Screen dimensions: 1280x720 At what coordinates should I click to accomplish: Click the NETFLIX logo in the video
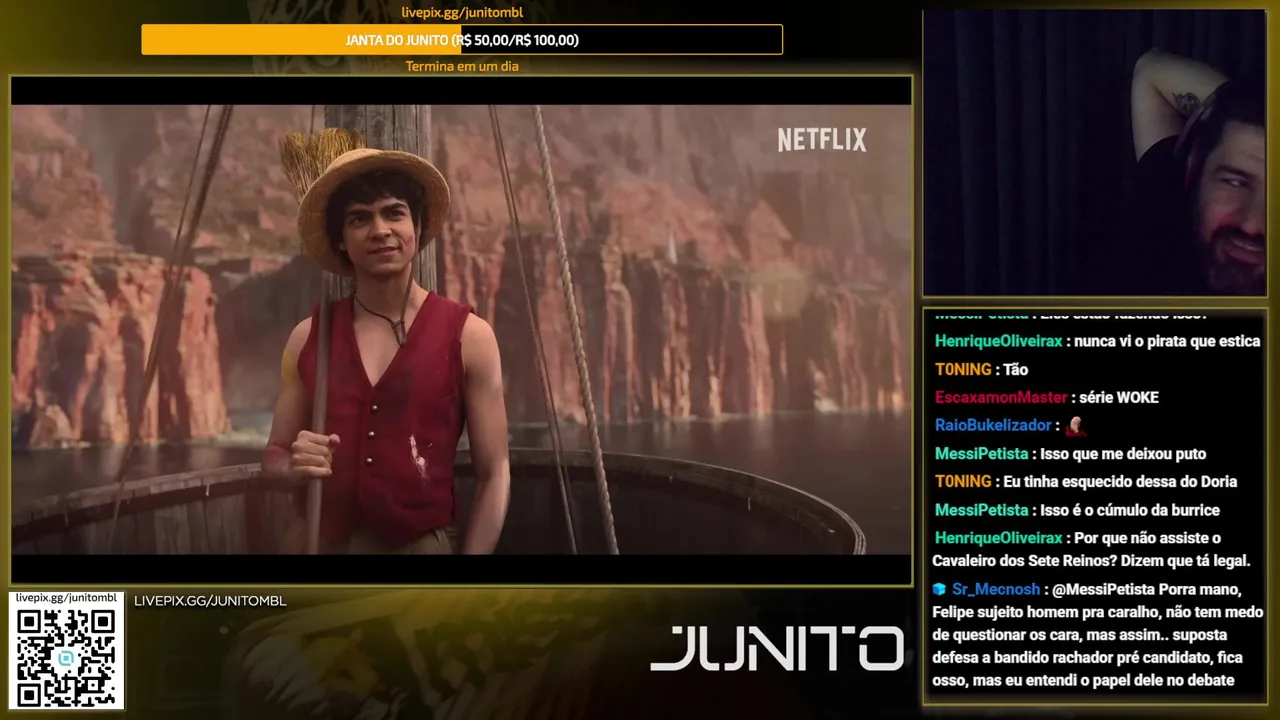coord(822,140)
